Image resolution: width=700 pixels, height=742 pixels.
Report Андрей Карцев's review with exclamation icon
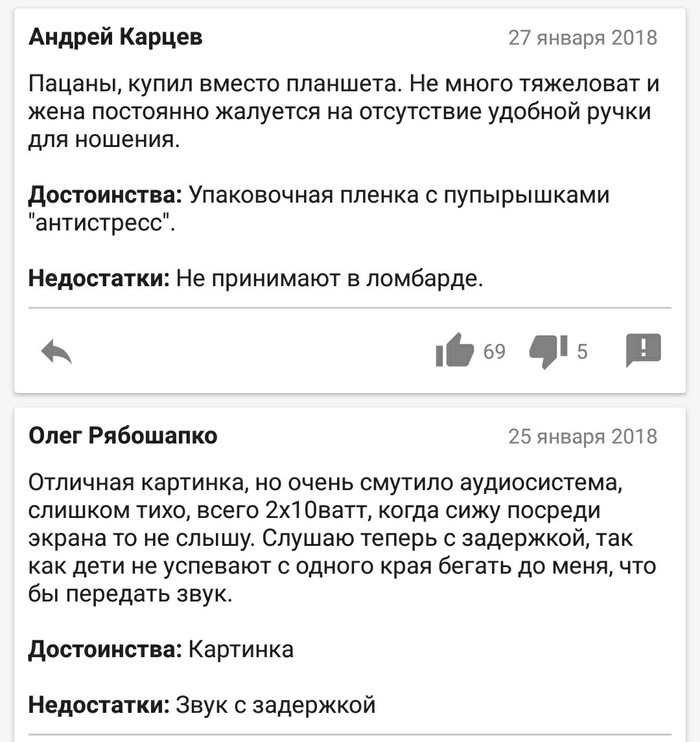pos(642,350)
